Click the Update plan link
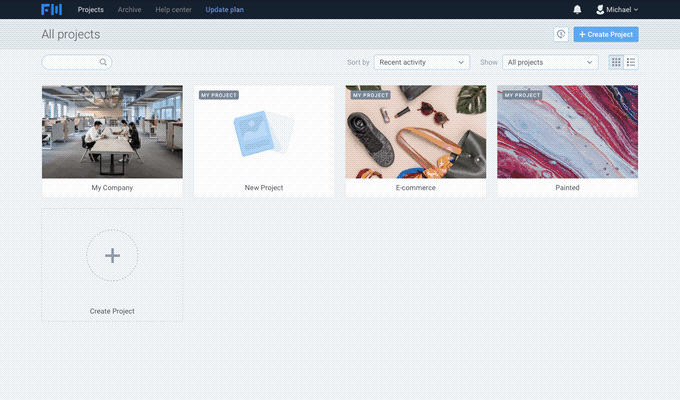 225,10
